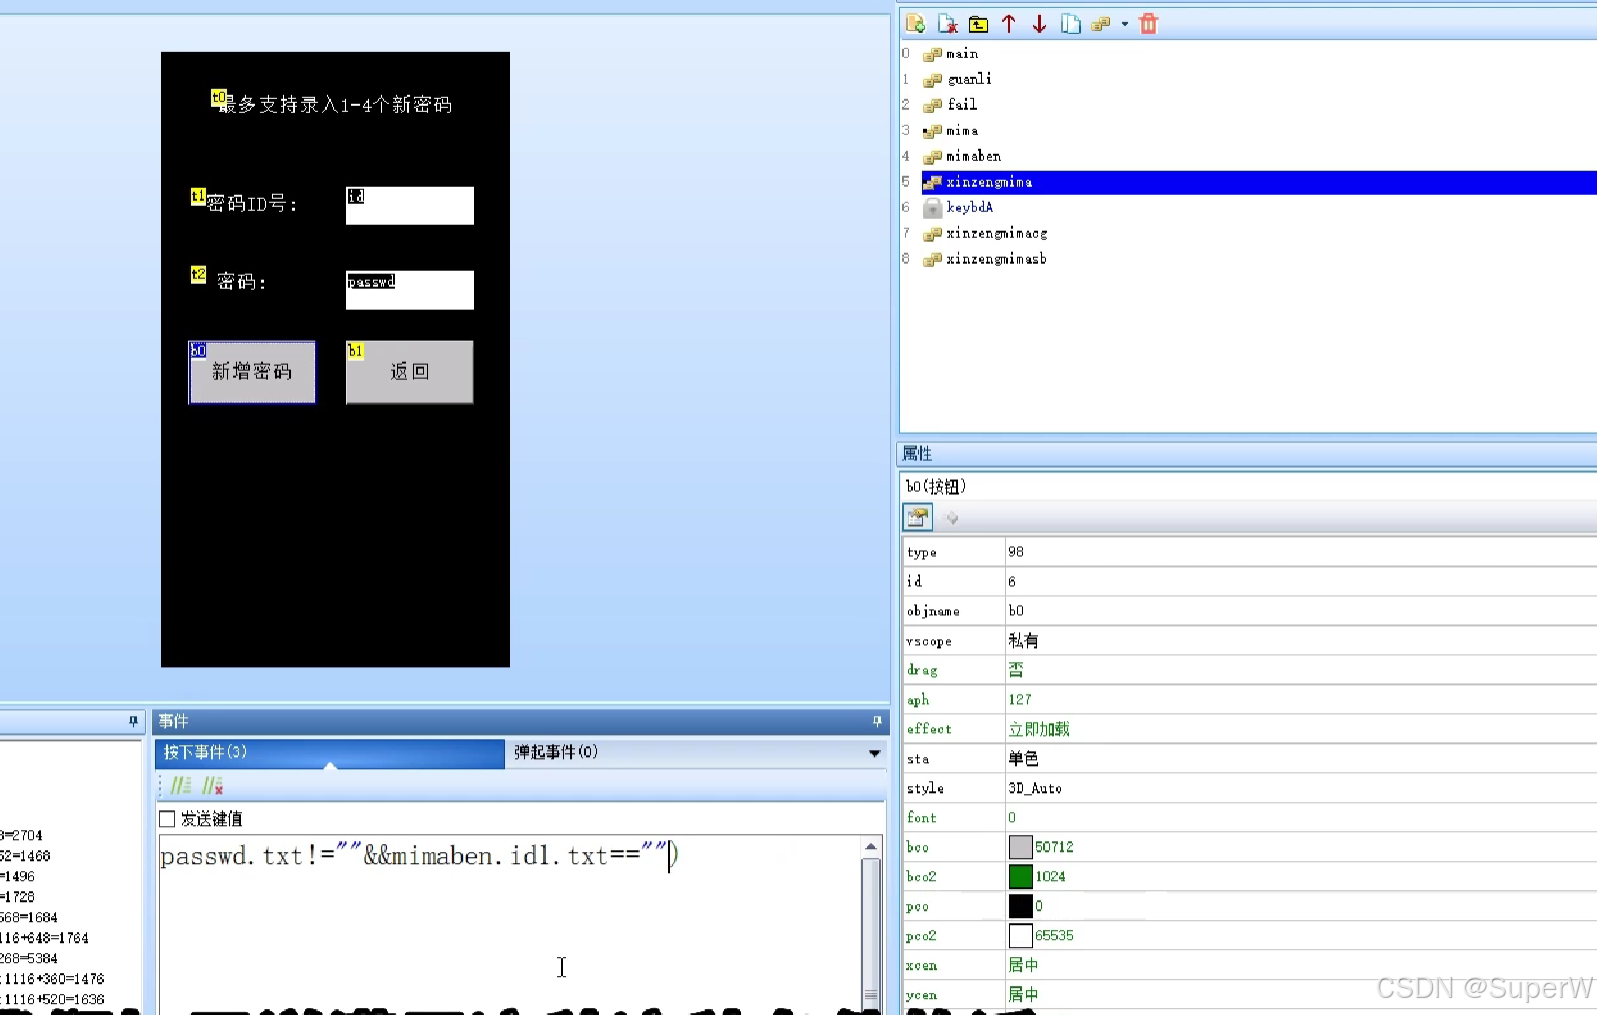Click the delete page icon with red X
Viewport: 1597px width, 1015px height.
947,24
